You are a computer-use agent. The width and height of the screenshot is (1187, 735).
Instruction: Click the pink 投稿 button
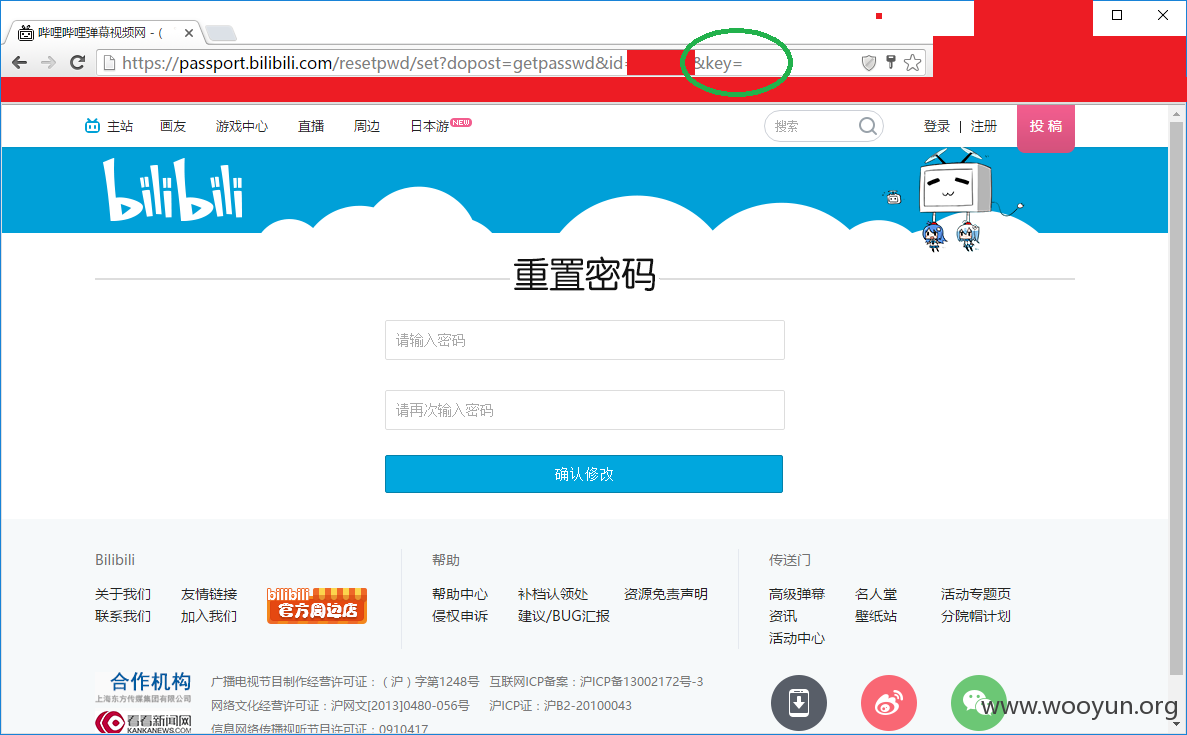coord(1045,127)
